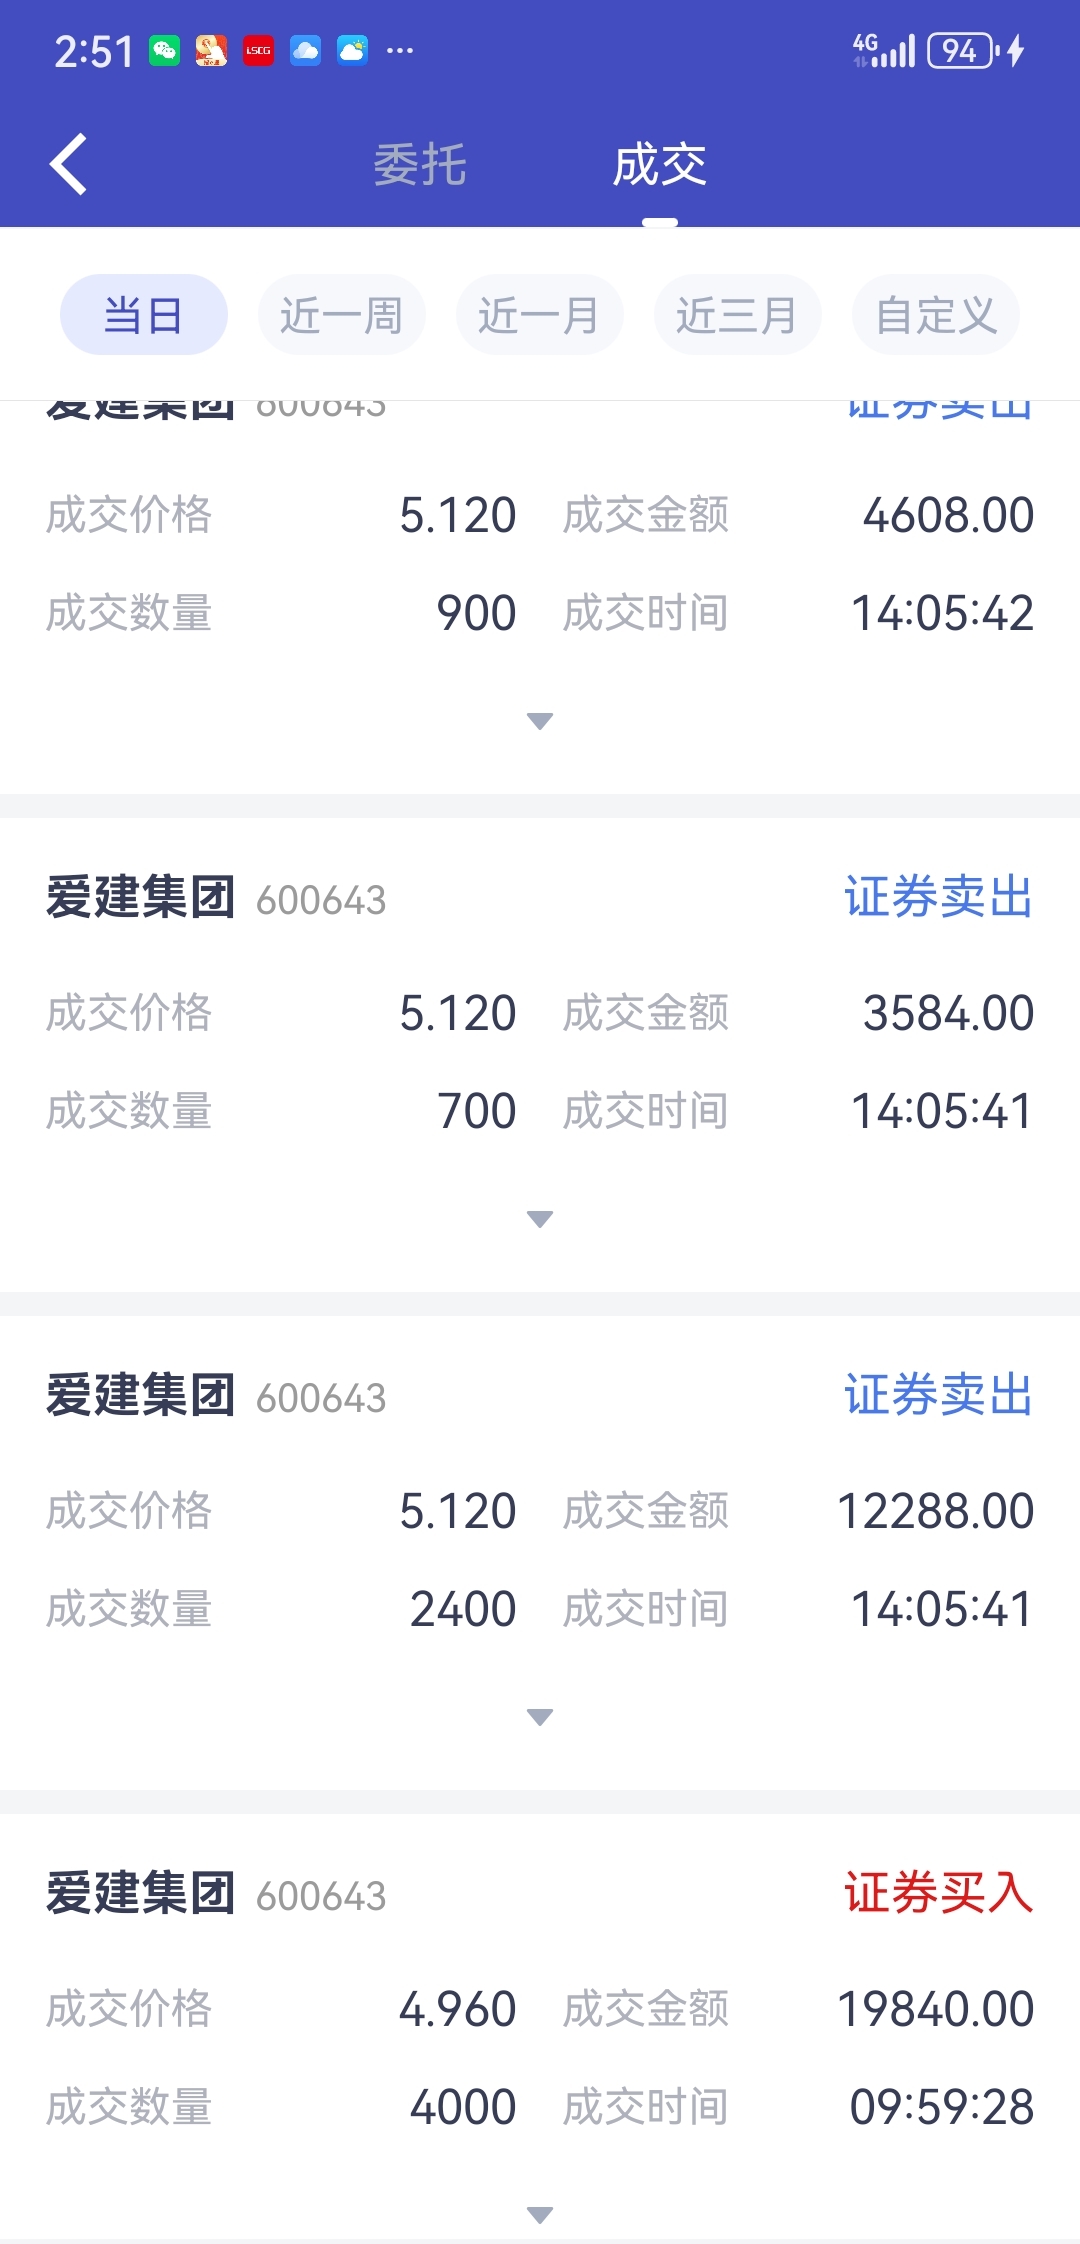Tap the weather notification icon

[x=352, y=50]
